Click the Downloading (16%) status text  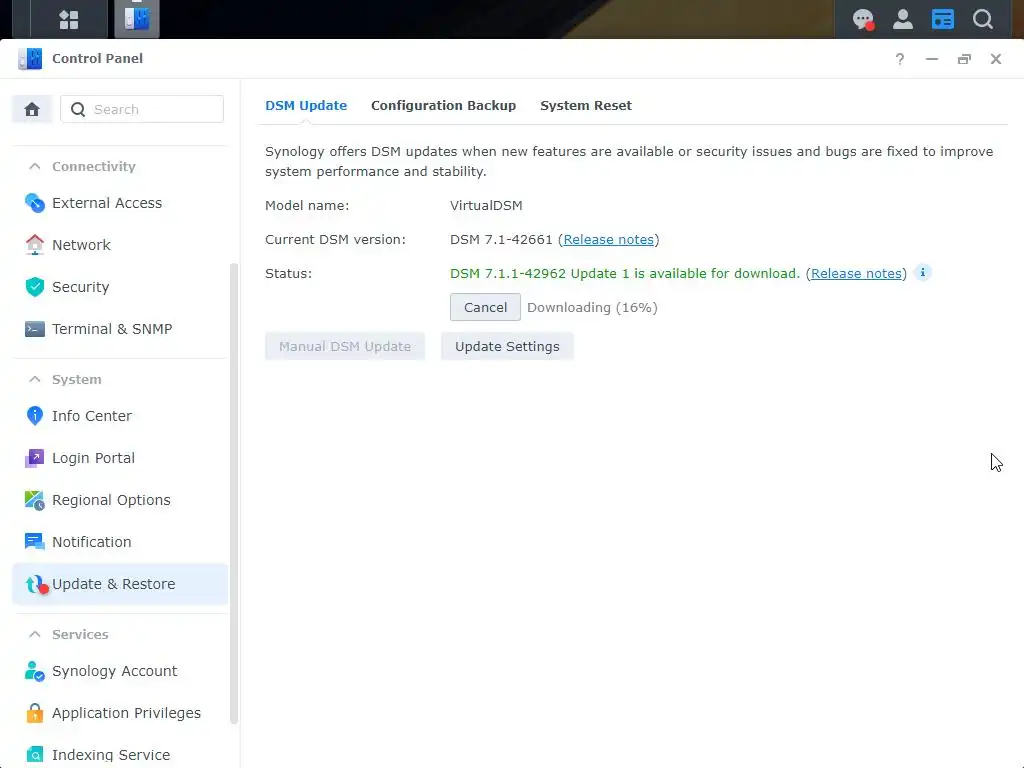click(x=592, y=308)
